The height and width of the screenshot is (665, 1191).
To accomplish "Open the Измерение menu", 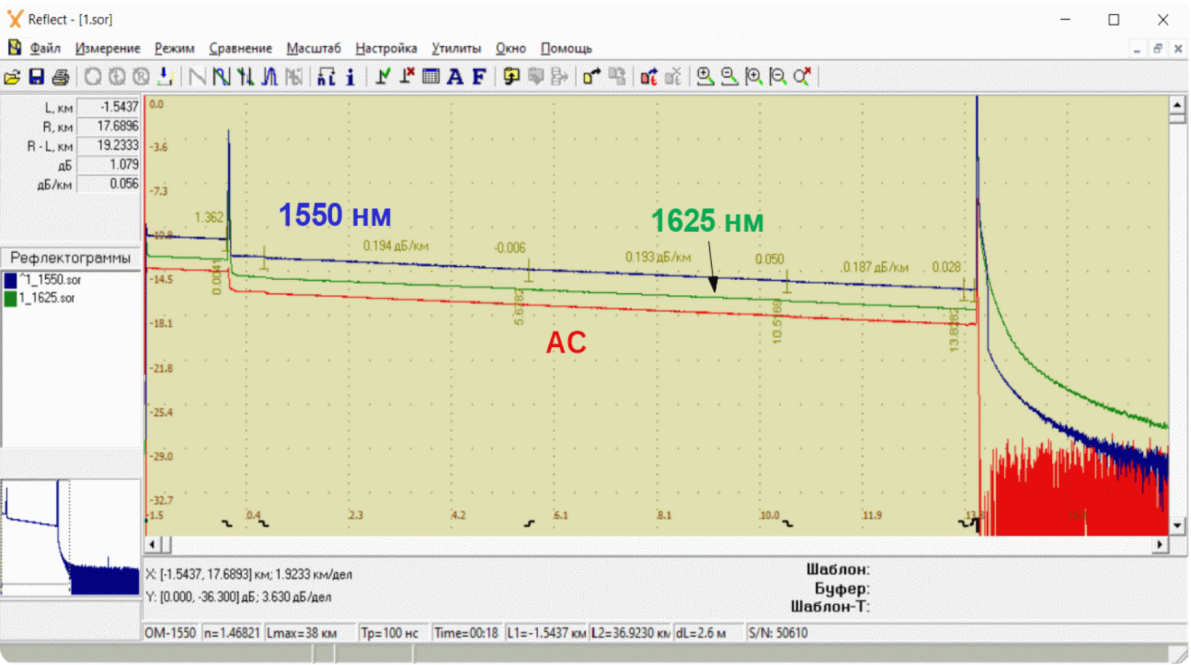I will [108, 49].
